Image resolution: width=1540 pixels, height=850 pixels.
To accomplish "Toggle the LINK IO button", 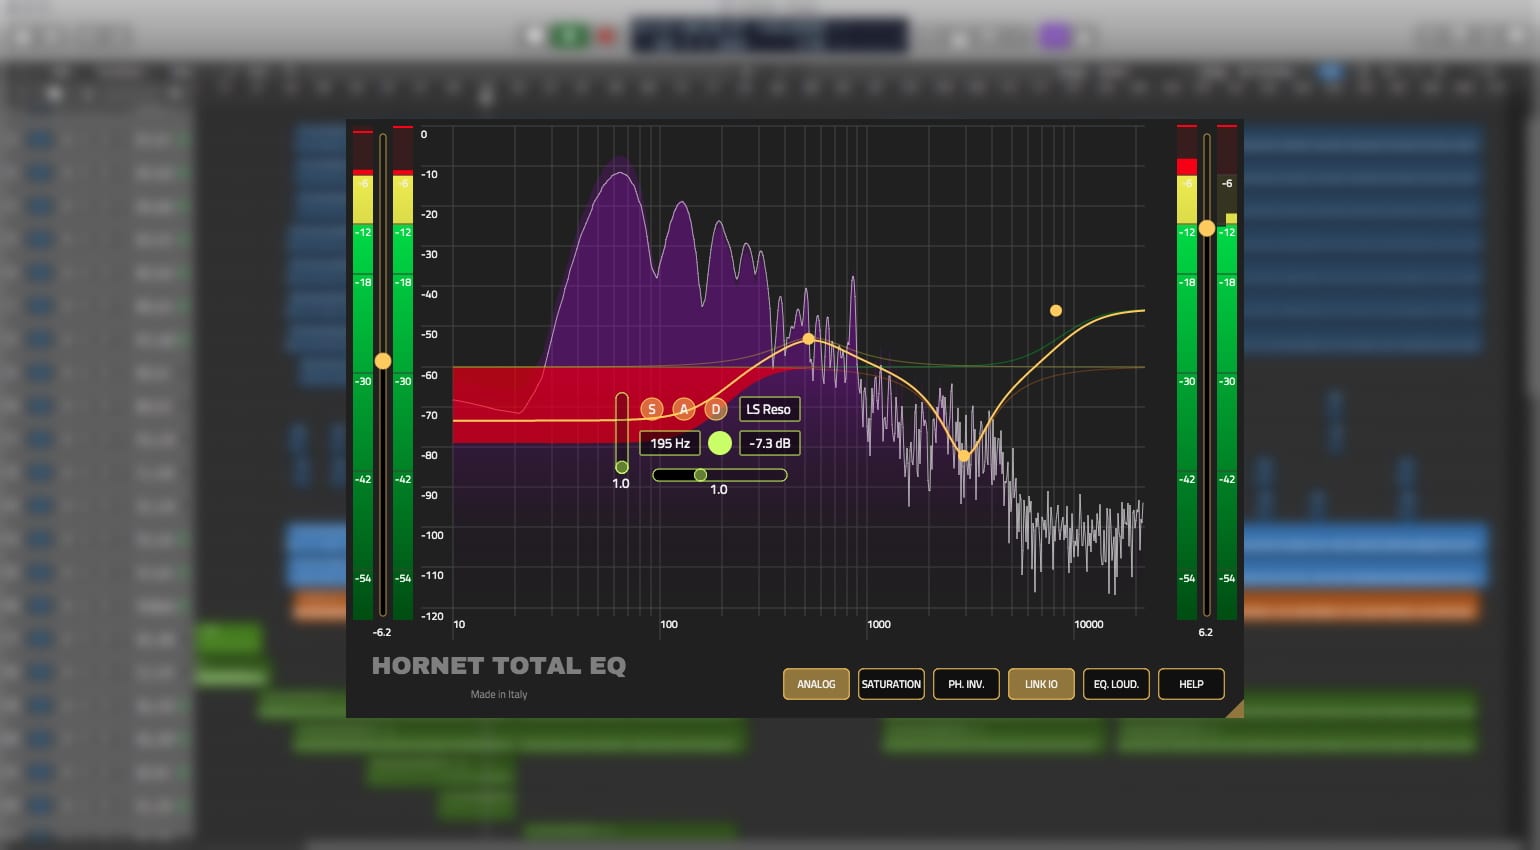I will [1041, 684].
